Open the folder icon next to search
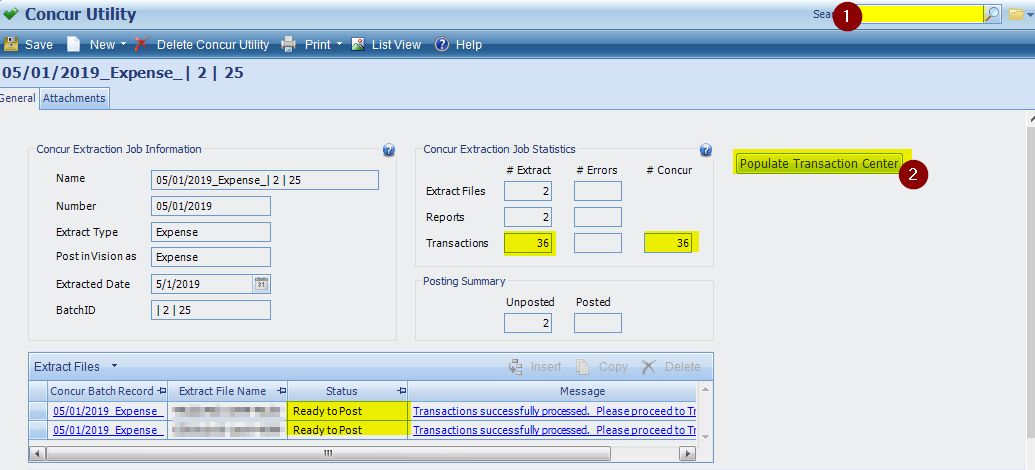This screenshot has width=1035, height=470. (1016, 14)
